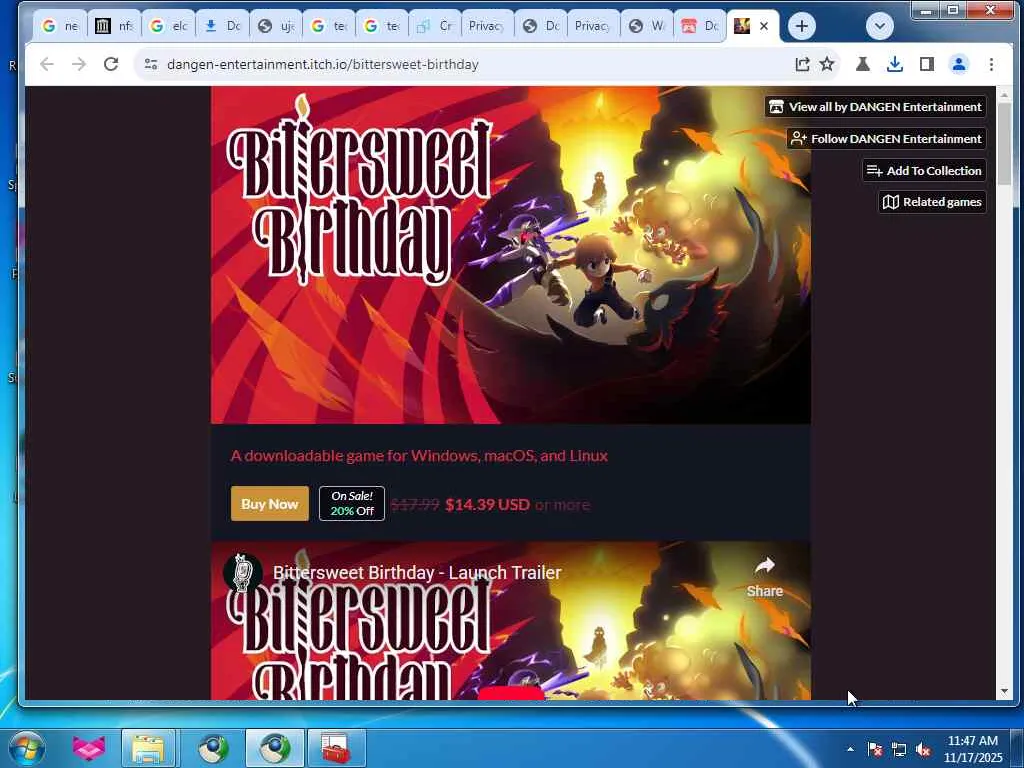This screenshot has width=1024, height=768.
Task: Open the Chrome three-dot menu
Action: tap(991, 64)
